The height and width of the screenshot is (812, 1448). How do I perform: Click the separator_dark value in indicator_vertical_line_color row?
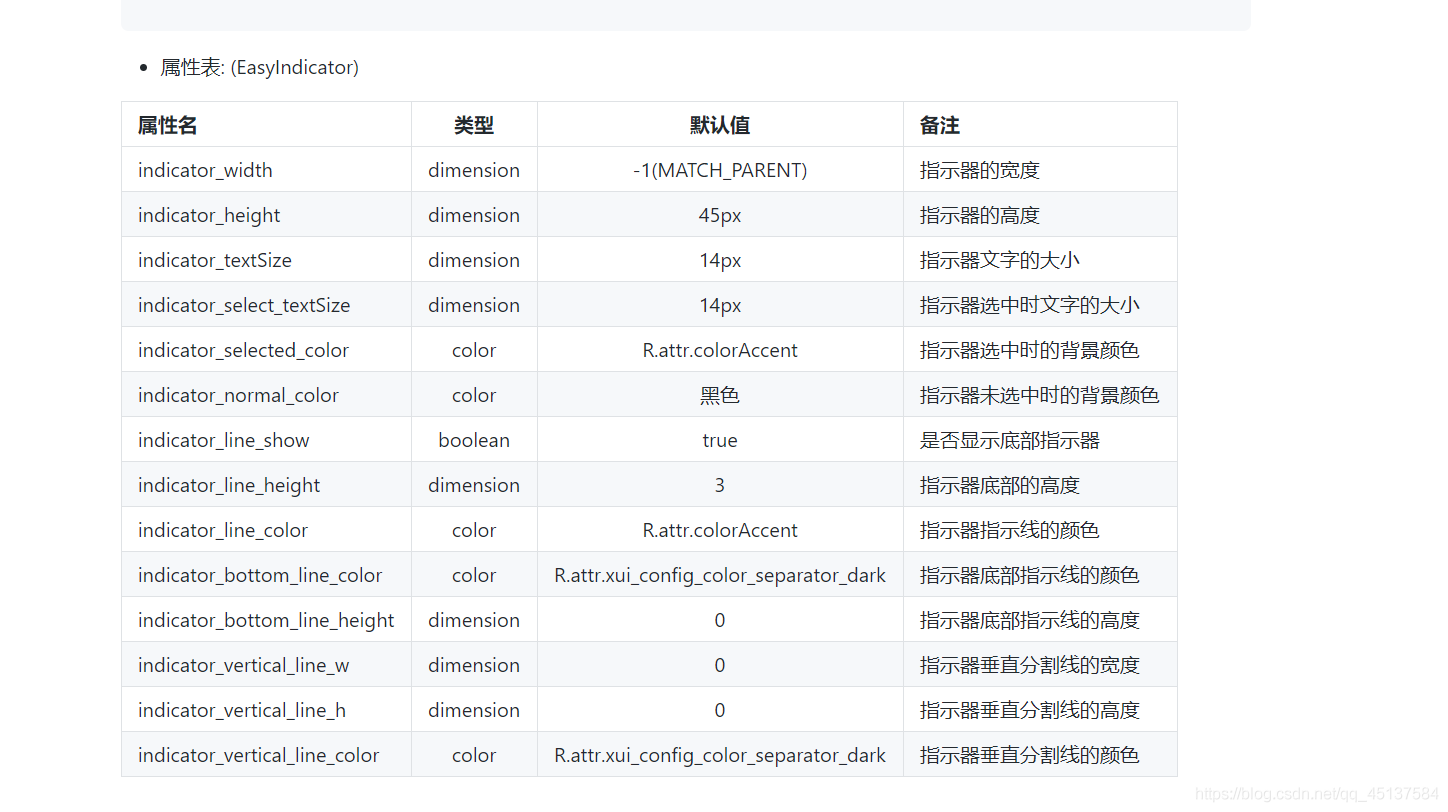(x=720, y=755)
